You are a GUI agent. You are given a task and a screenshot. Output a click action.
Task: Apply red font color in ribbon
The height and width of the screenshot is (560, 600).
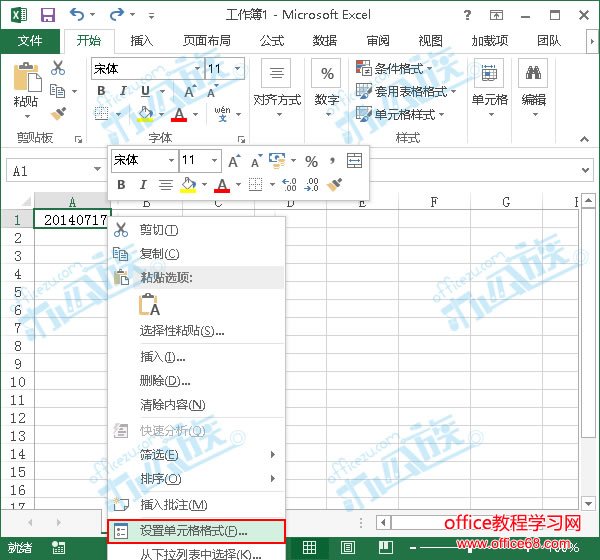point(179,114)
